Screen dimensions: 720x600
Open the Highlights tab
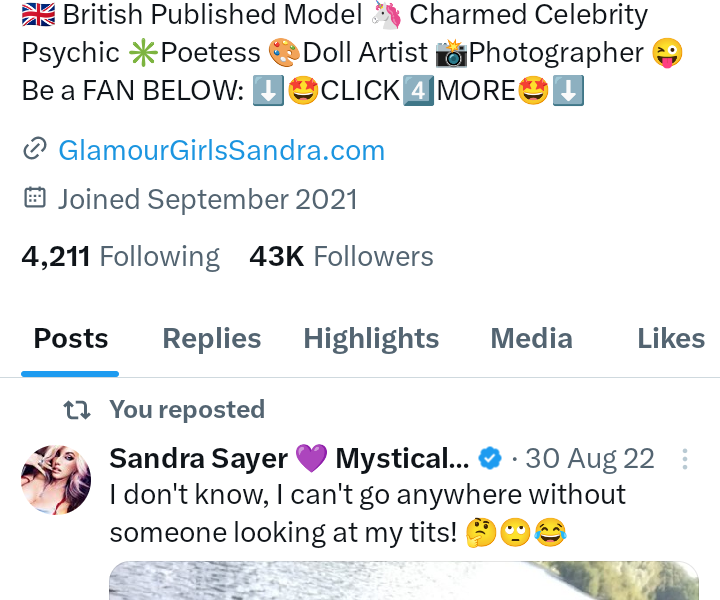click(371, 339)
